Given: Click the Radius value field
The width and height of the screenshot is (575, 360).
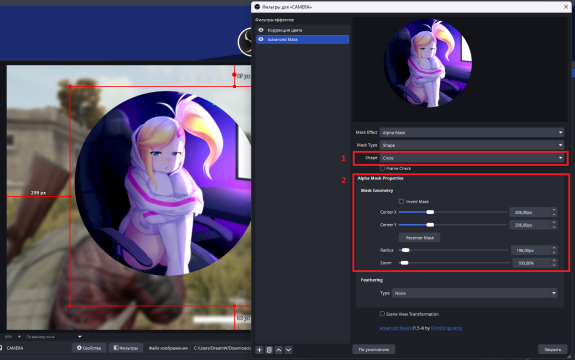Looking at the screenshot, I should pos(531,250).
